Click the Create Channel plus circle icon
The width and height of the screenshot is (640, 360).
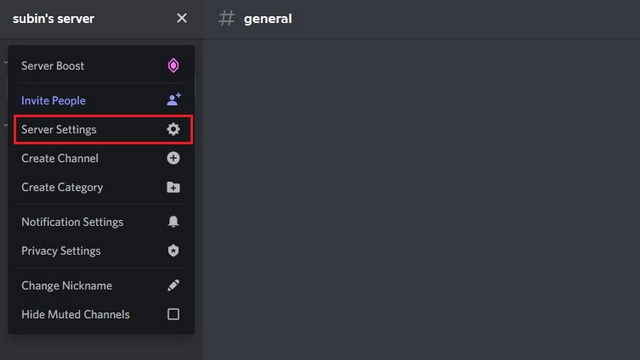173,158
